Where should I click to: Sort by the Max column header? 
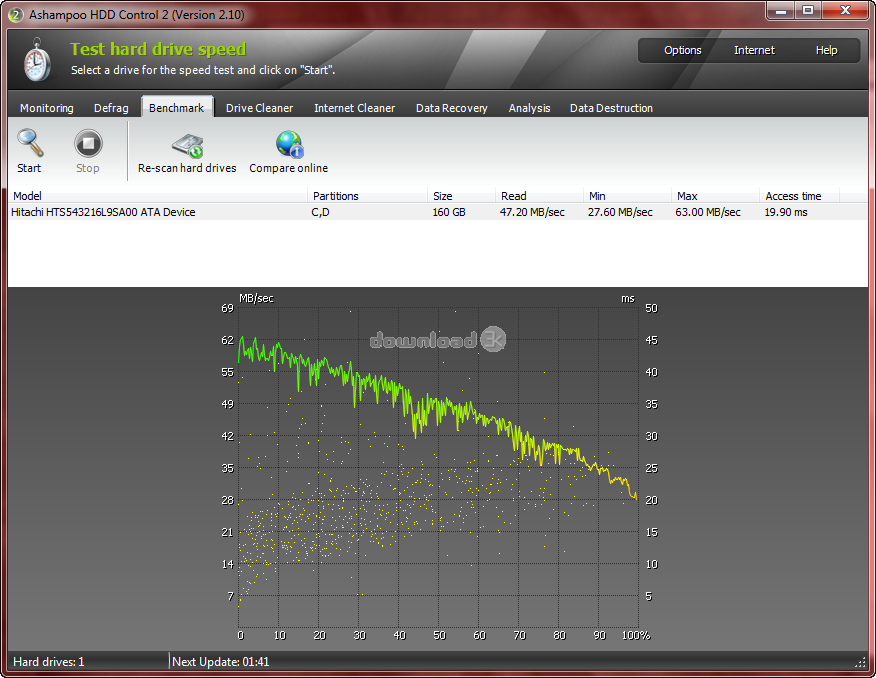[716, 196]
